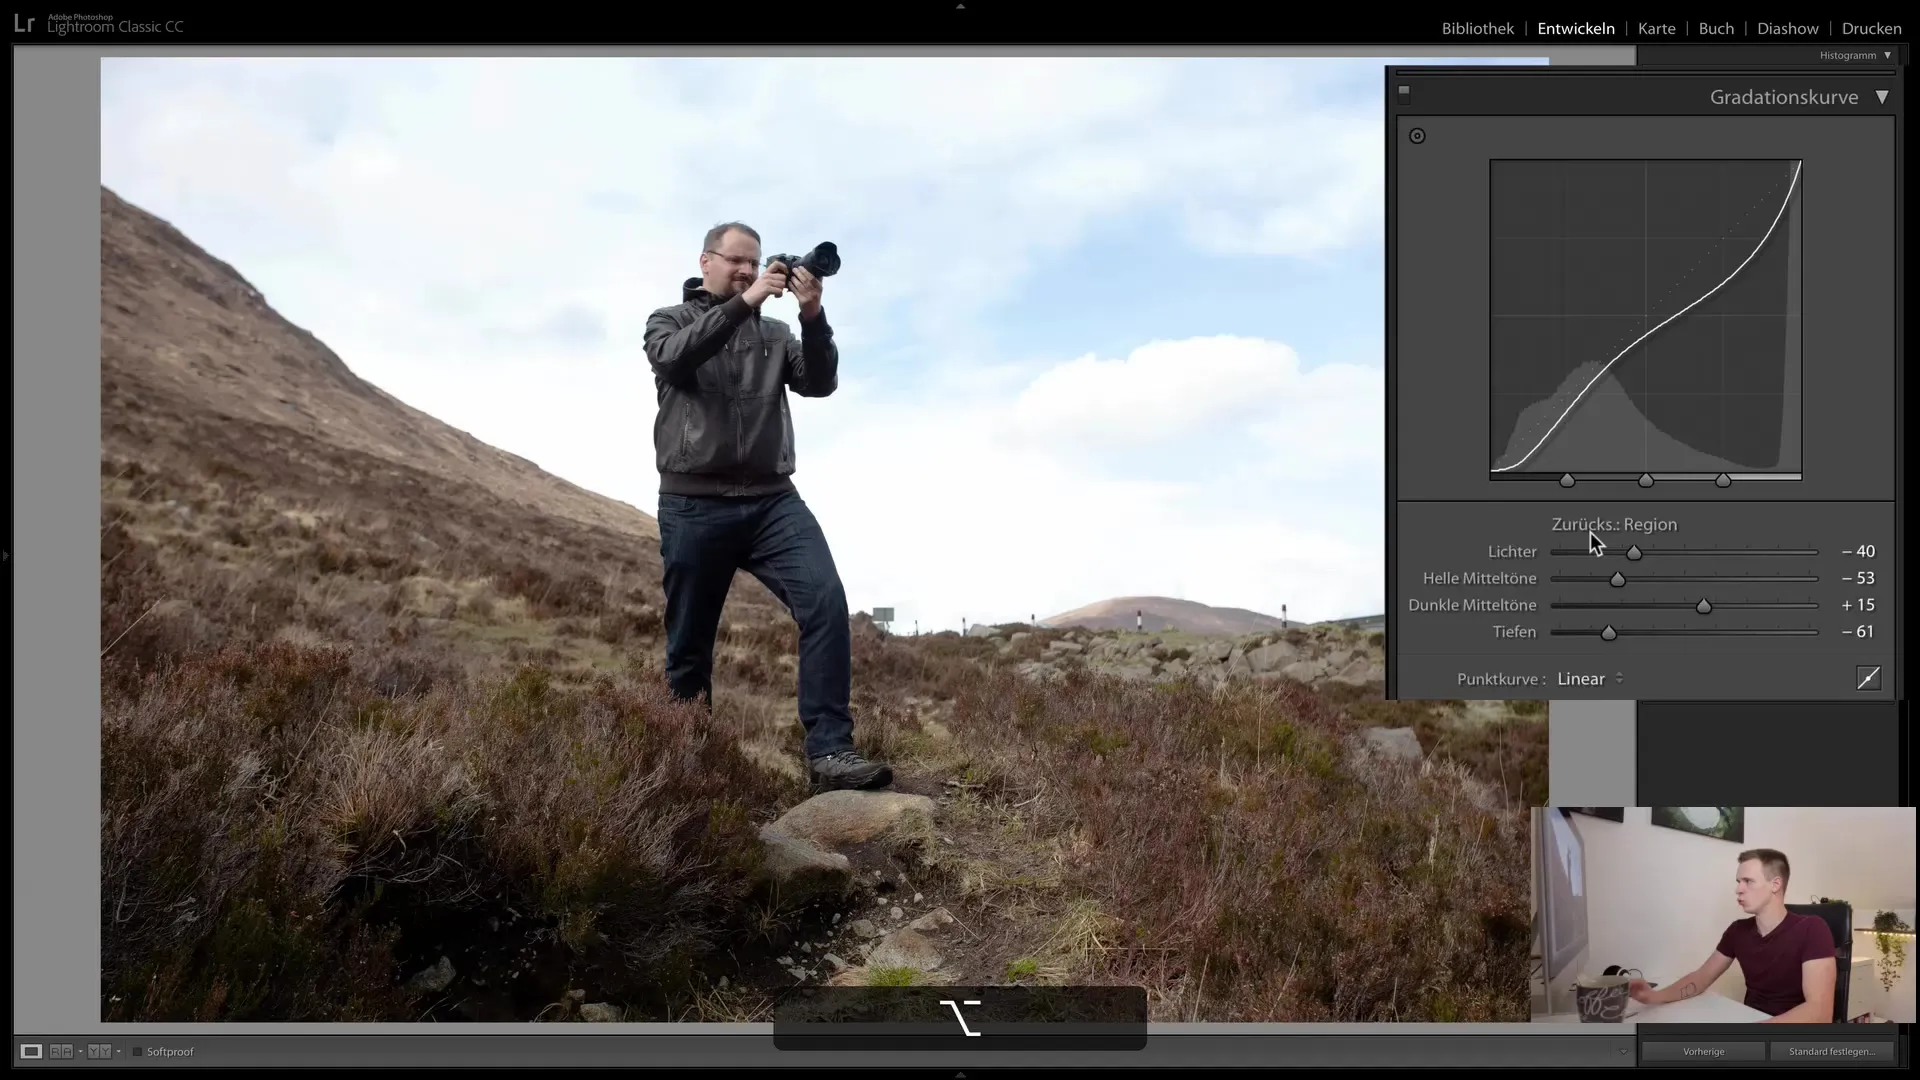Show the top panel via top-edge arrow
Viewport: 1920px width, 1080px height.
(x=960, y=6)
